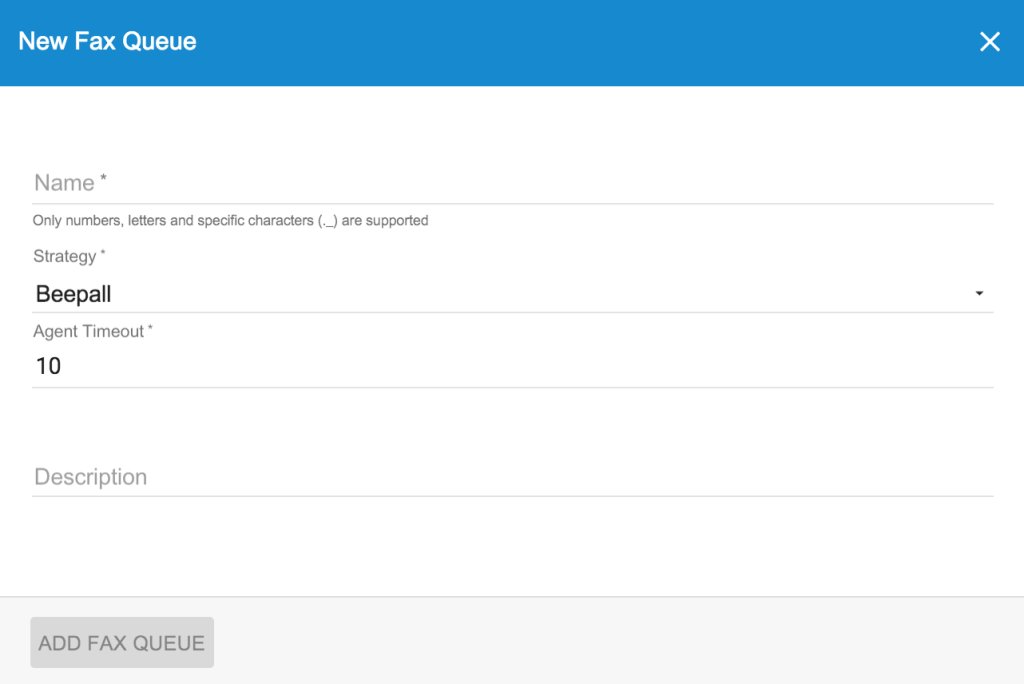The width and height of the screenshot is (1024, 684).
Task: Focus the Name input field
Action: [513, 183]
